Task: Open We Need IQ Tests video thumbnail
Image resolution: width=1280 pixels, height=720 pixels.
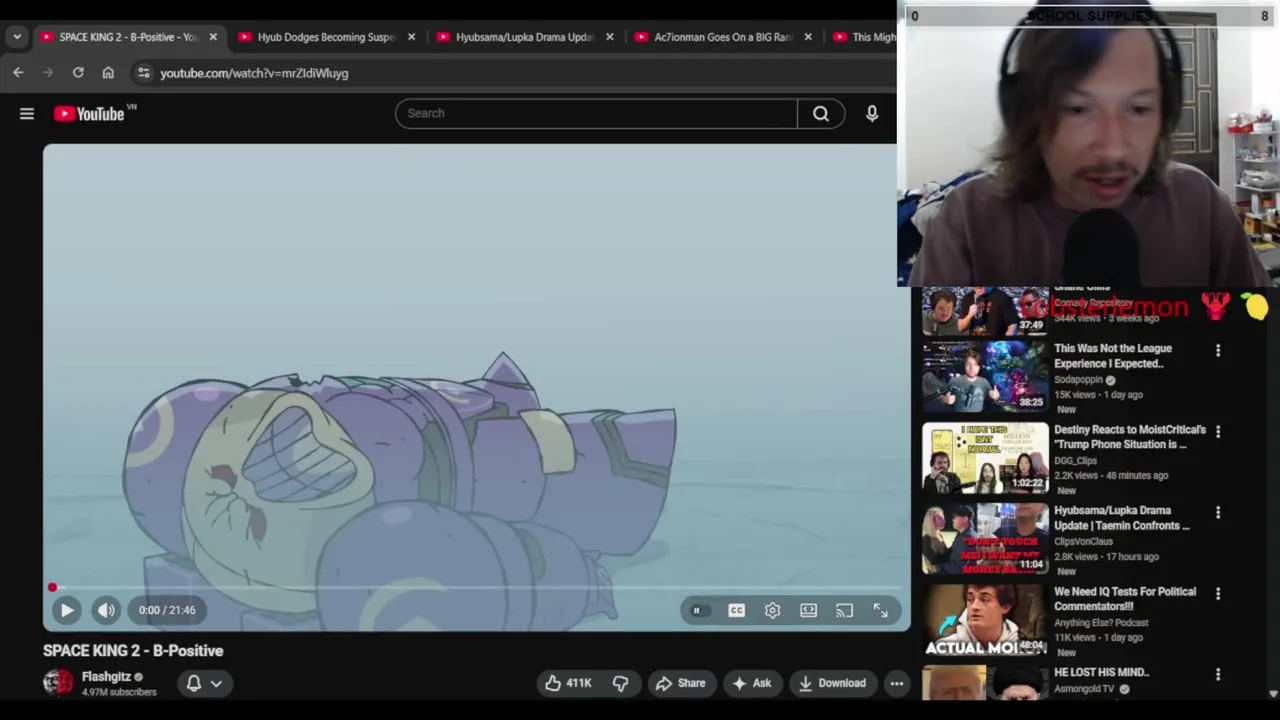Action: tap(985, 620)
